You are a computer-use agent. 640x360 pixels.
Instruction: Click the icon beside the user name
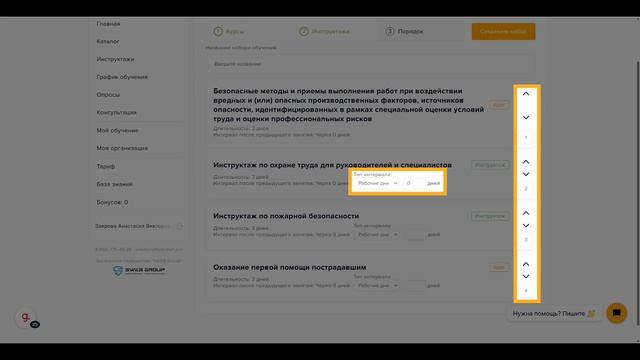pyautogui.click(x=180, y=226)
